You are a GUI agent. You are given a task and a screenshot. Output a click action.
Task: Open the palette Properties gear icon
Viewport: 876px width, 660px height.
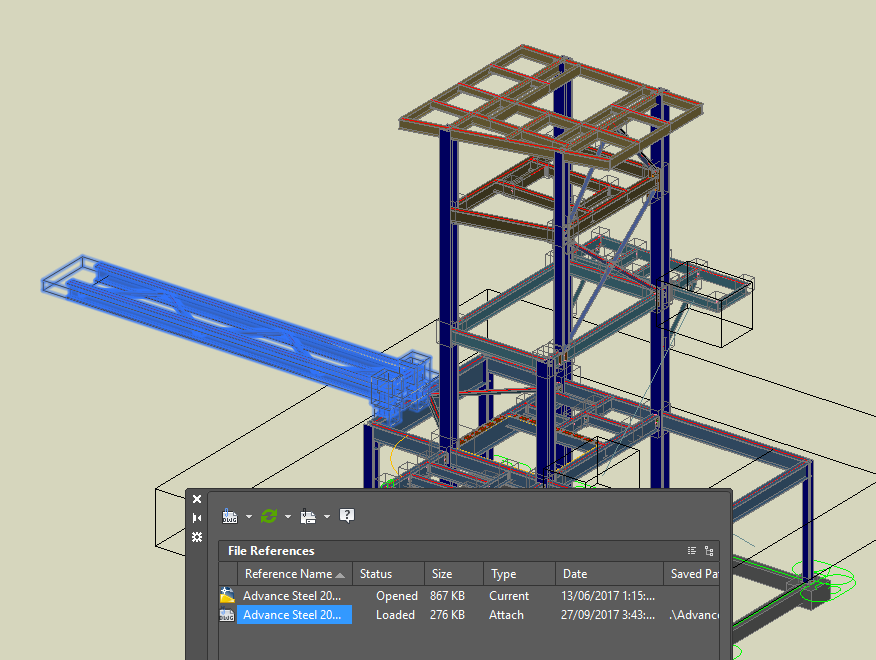point(196,538)
